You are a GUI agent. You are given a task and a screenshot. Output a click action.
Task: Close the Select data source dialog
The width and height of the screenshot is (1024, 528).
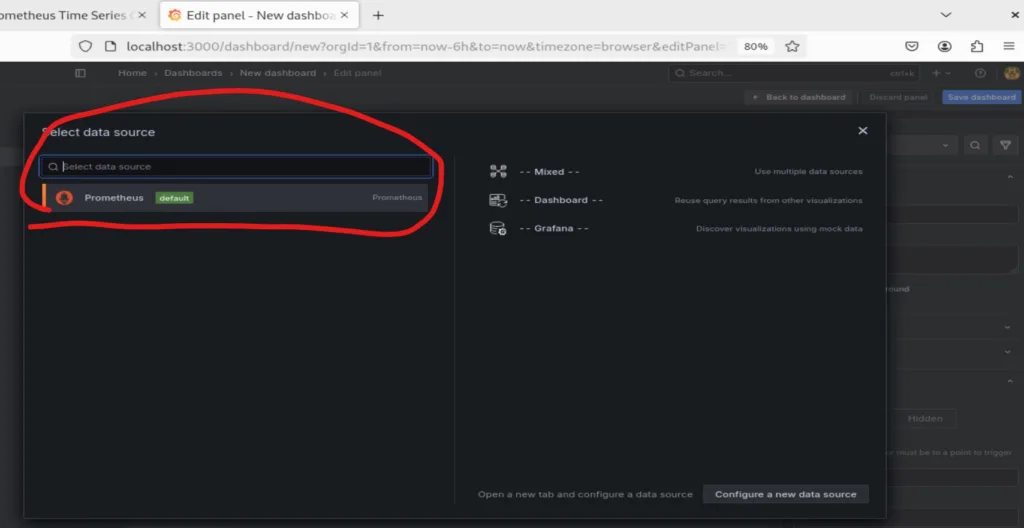(862, 131)
